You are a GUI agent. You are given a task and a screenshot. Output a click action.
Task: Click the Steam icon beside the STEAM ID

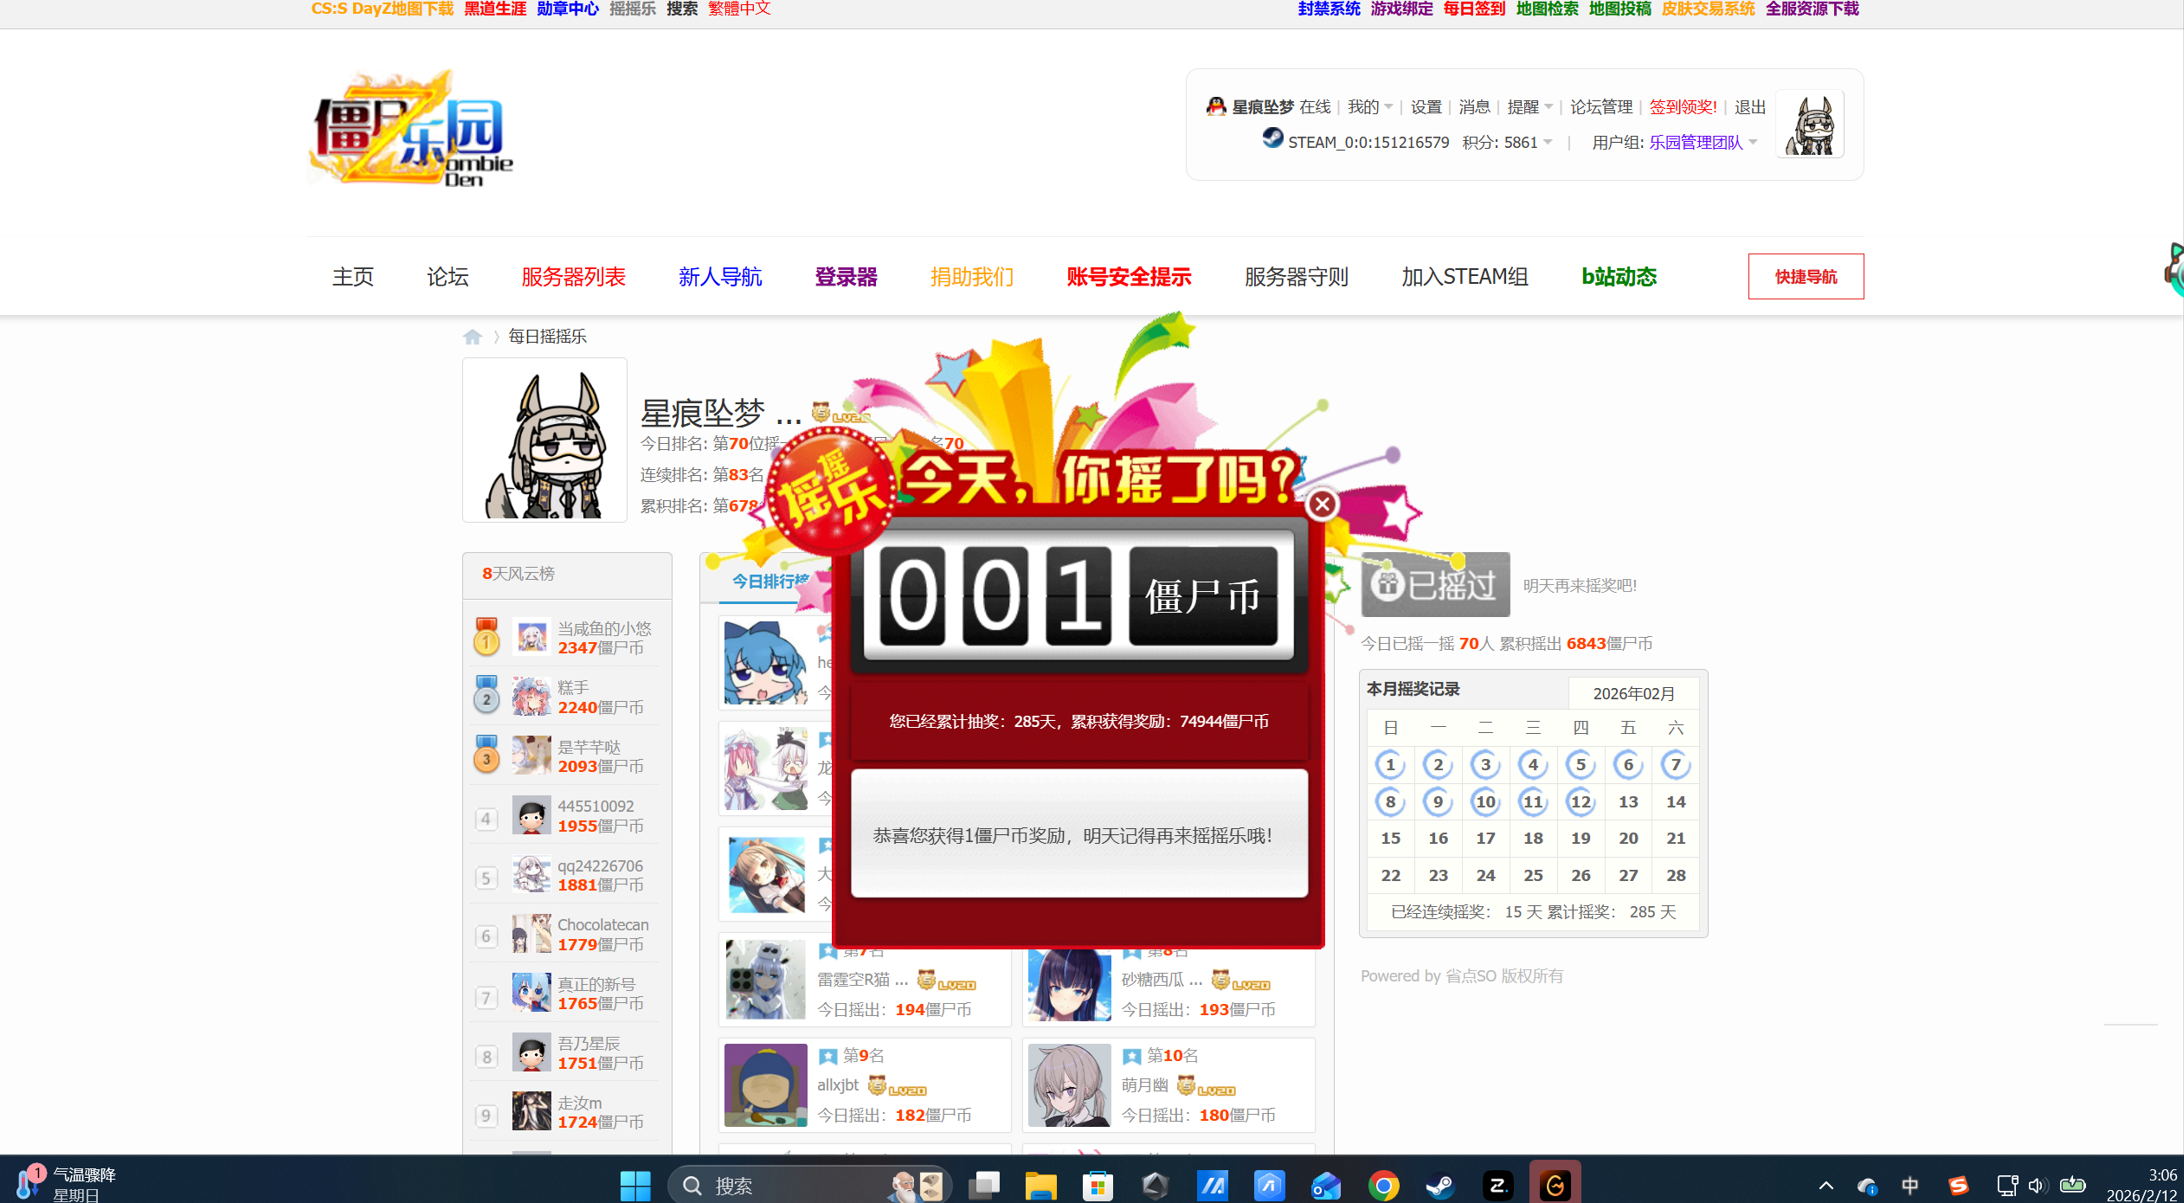(1272, 139)
